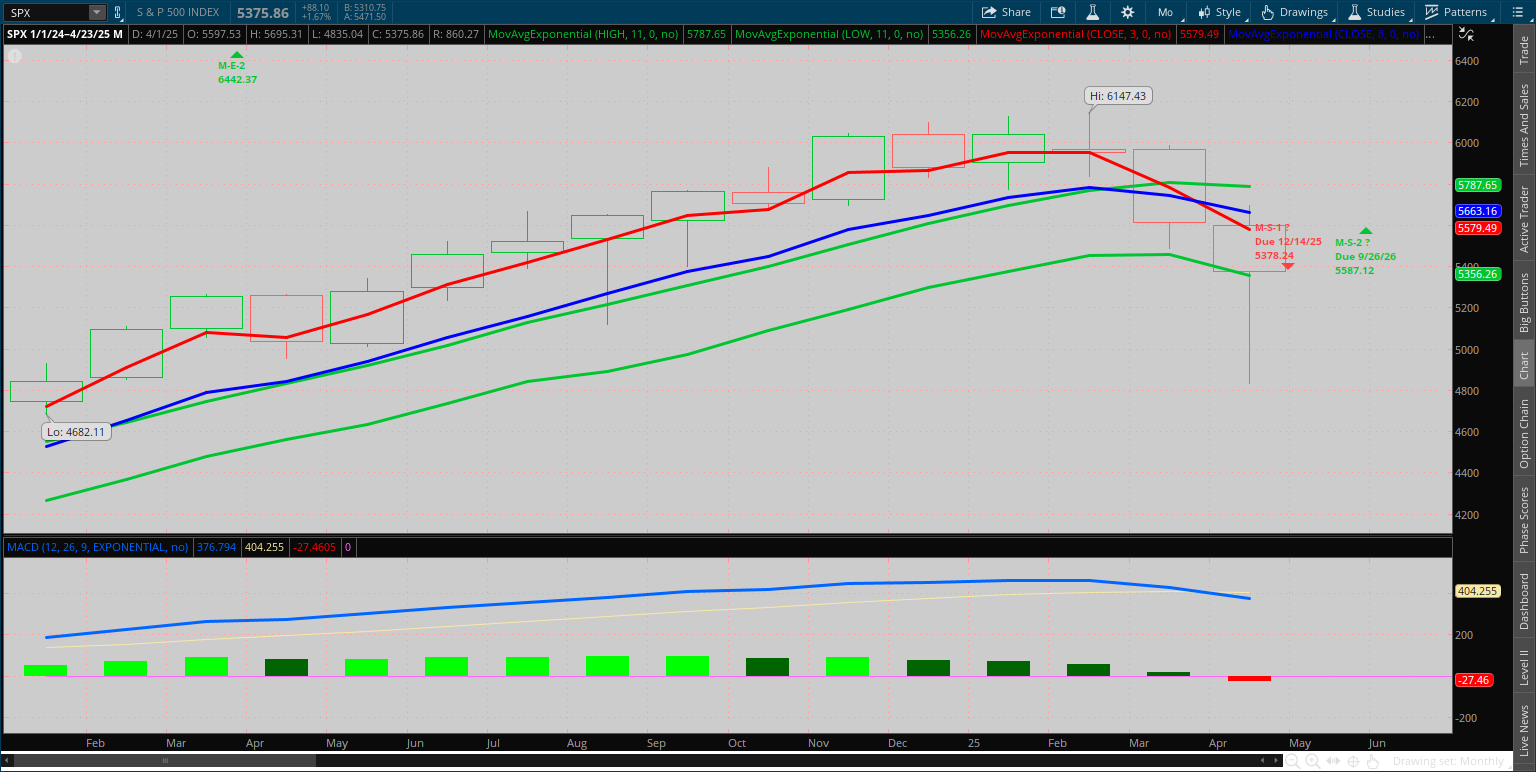Click the Share button
The width and height of the screenshot is (1536, 772).
tap(1006, 12)
